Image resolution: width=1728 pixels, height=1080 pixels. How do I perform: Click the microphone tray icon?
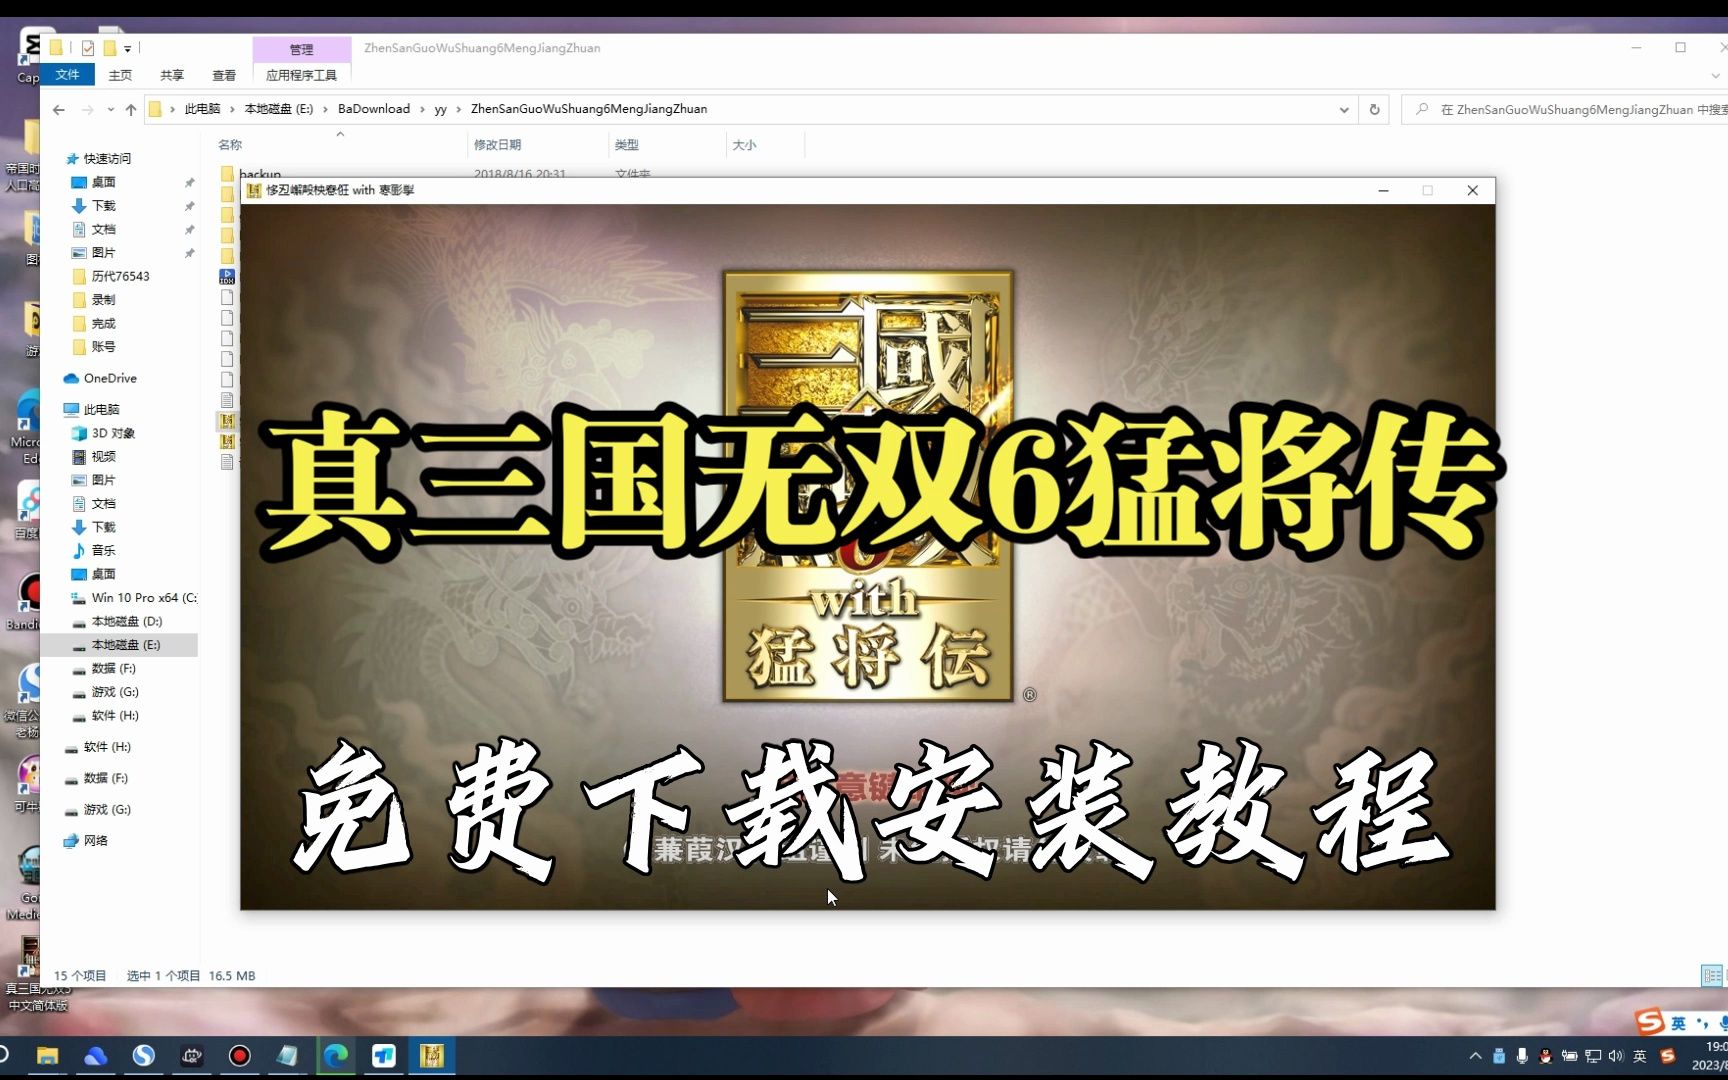point(1522,1056)
